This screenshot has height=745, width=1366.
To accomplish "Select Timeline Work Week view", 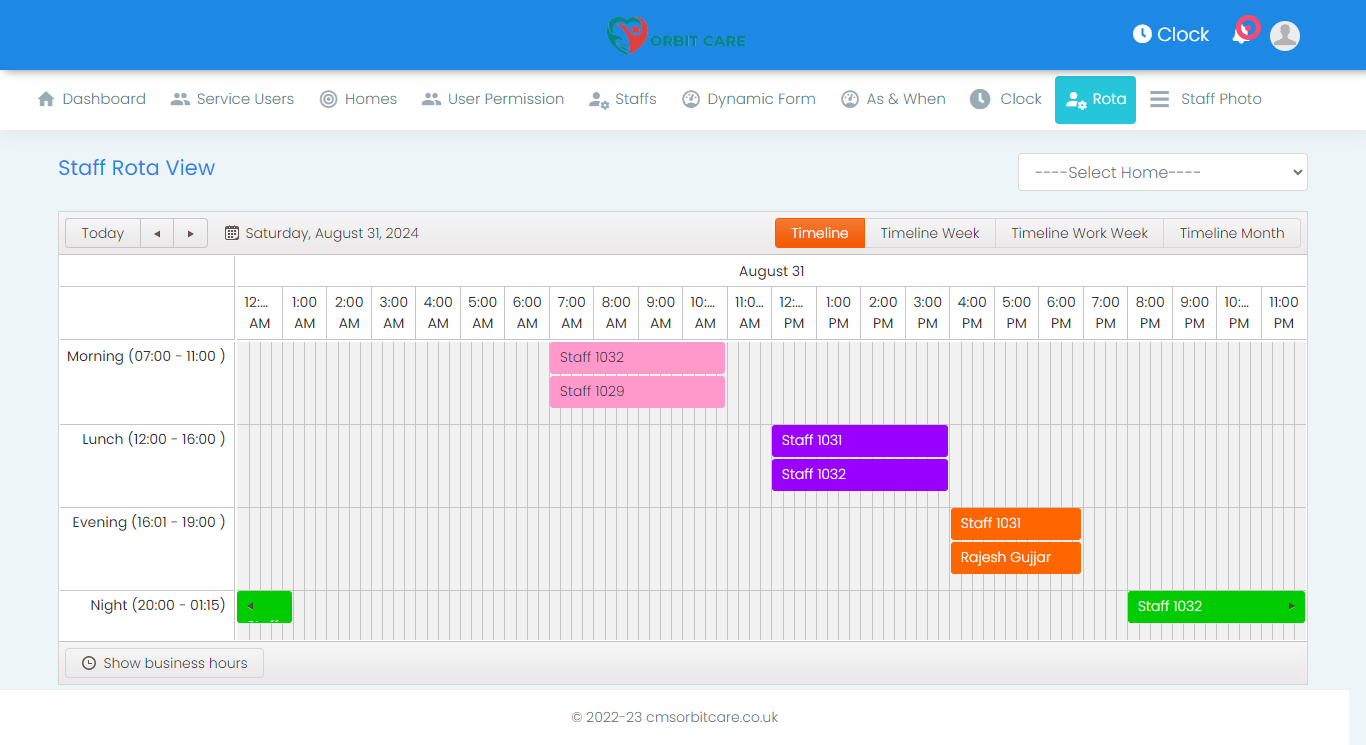I will click(x=1079, y=233).
